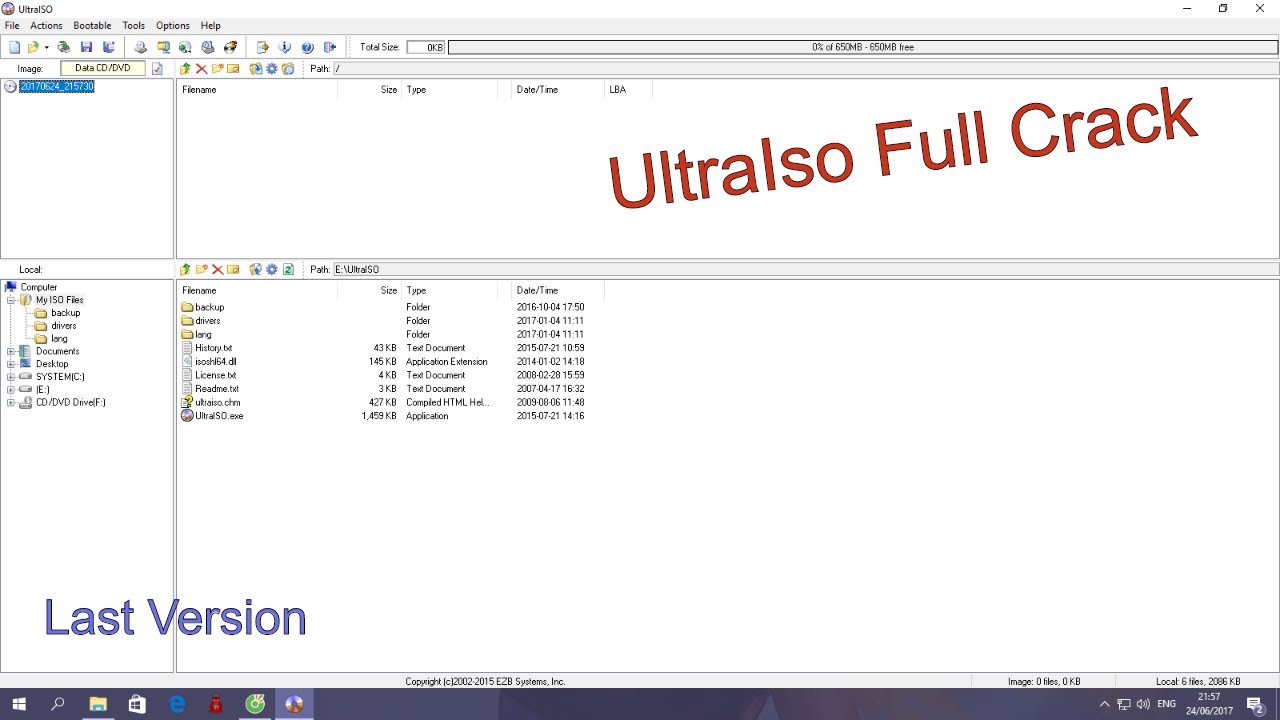Click the volume speaker tray icon

(x=1143, y=704)
